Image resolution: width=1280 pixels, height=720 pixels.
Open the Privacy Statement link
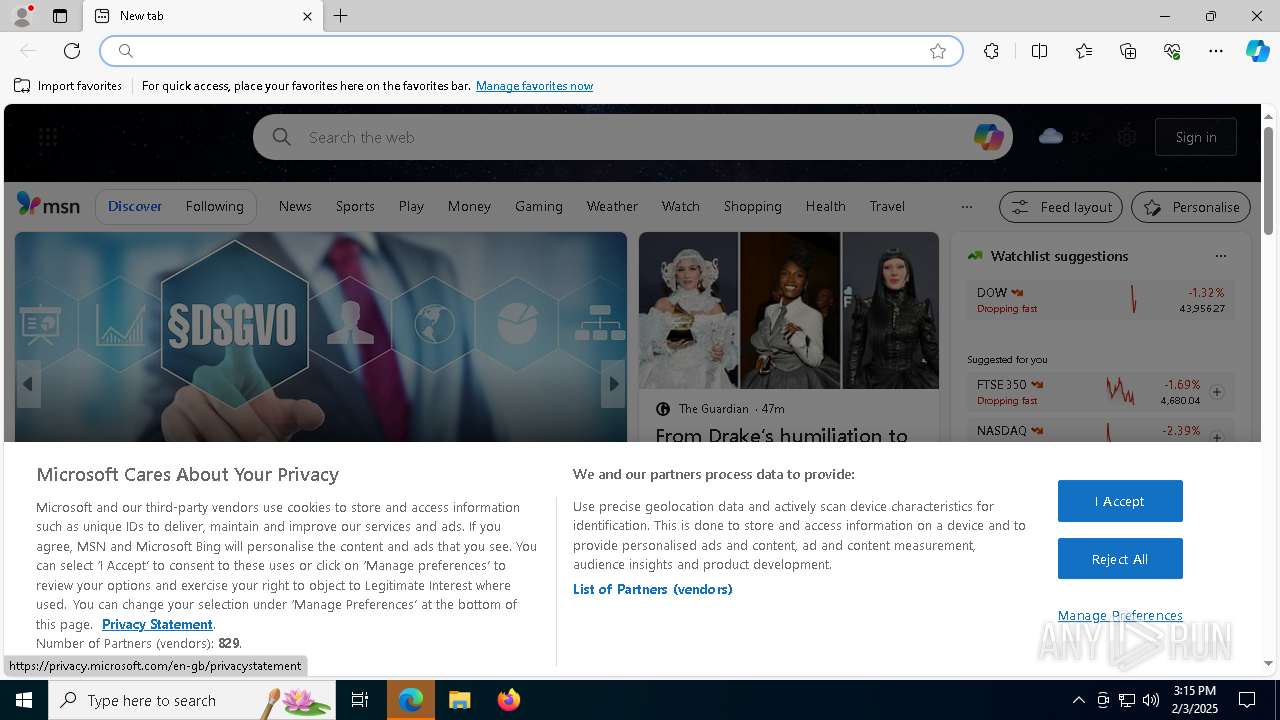click(x=157, y=624)
